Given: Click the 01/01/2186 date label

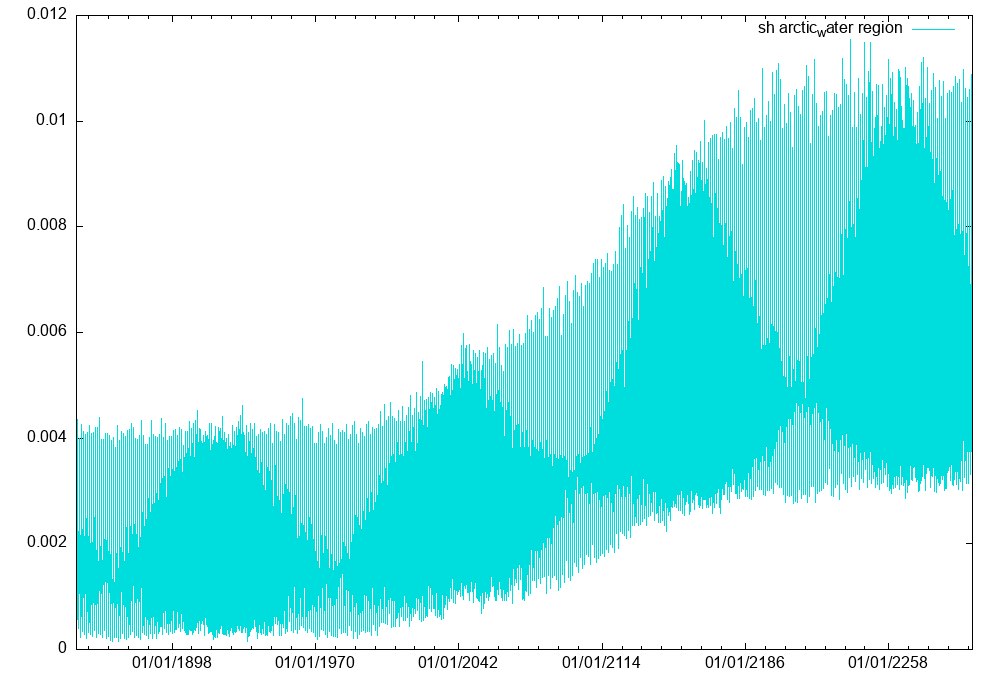Looking at the screenshot, I should (745, 662).
